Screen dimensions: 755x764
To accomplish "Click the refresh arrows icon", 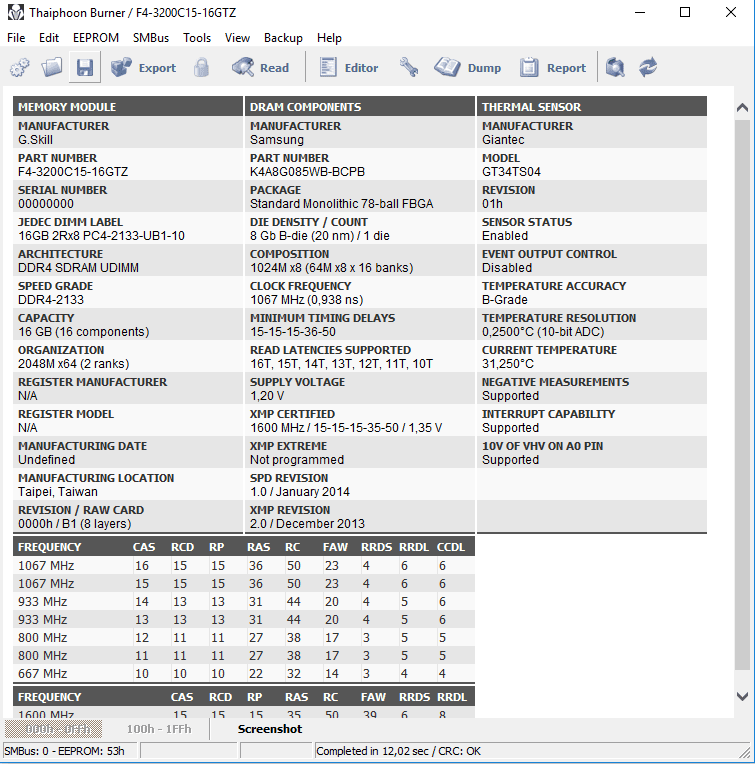I will tap(648, 67).
